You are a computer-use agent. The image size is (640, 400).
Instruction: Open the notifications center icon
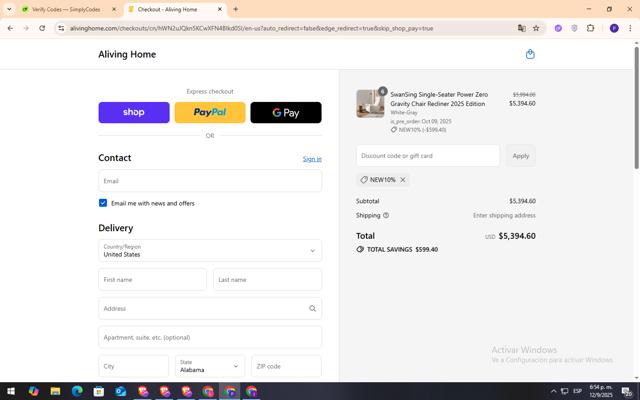(x=627, y=391)
